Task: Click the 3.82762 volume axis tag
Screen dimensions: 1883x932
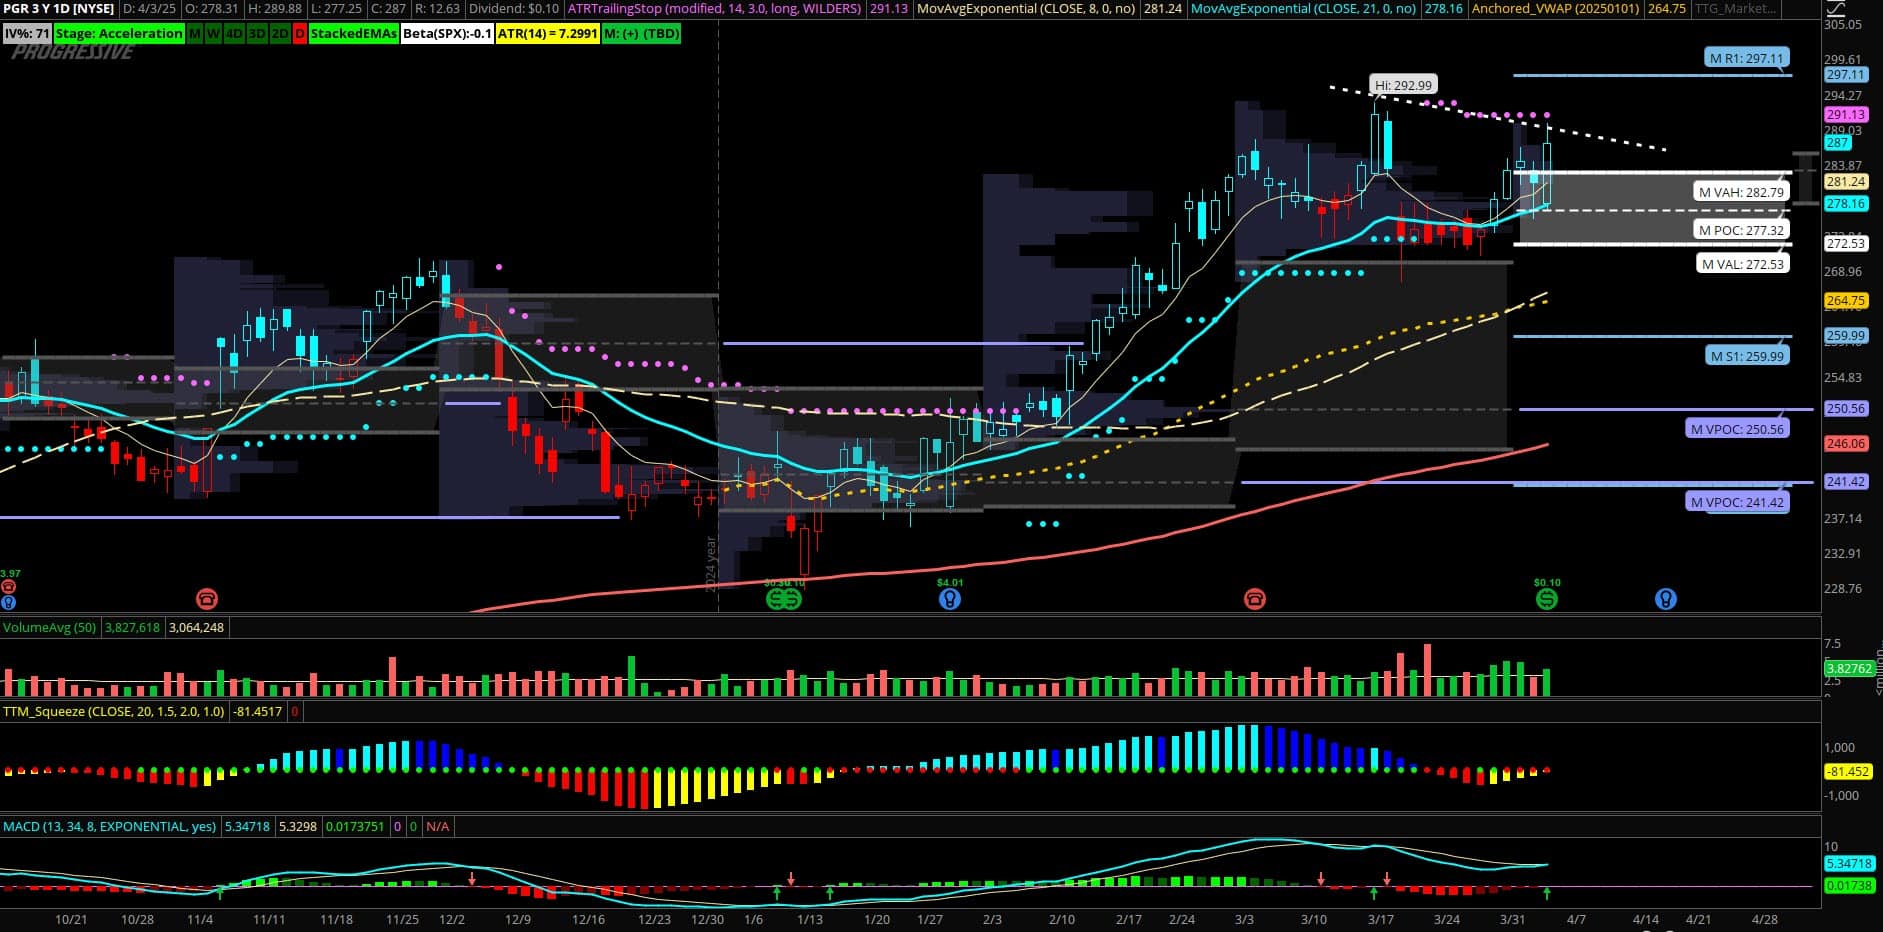Action: tap(1849, 668)
